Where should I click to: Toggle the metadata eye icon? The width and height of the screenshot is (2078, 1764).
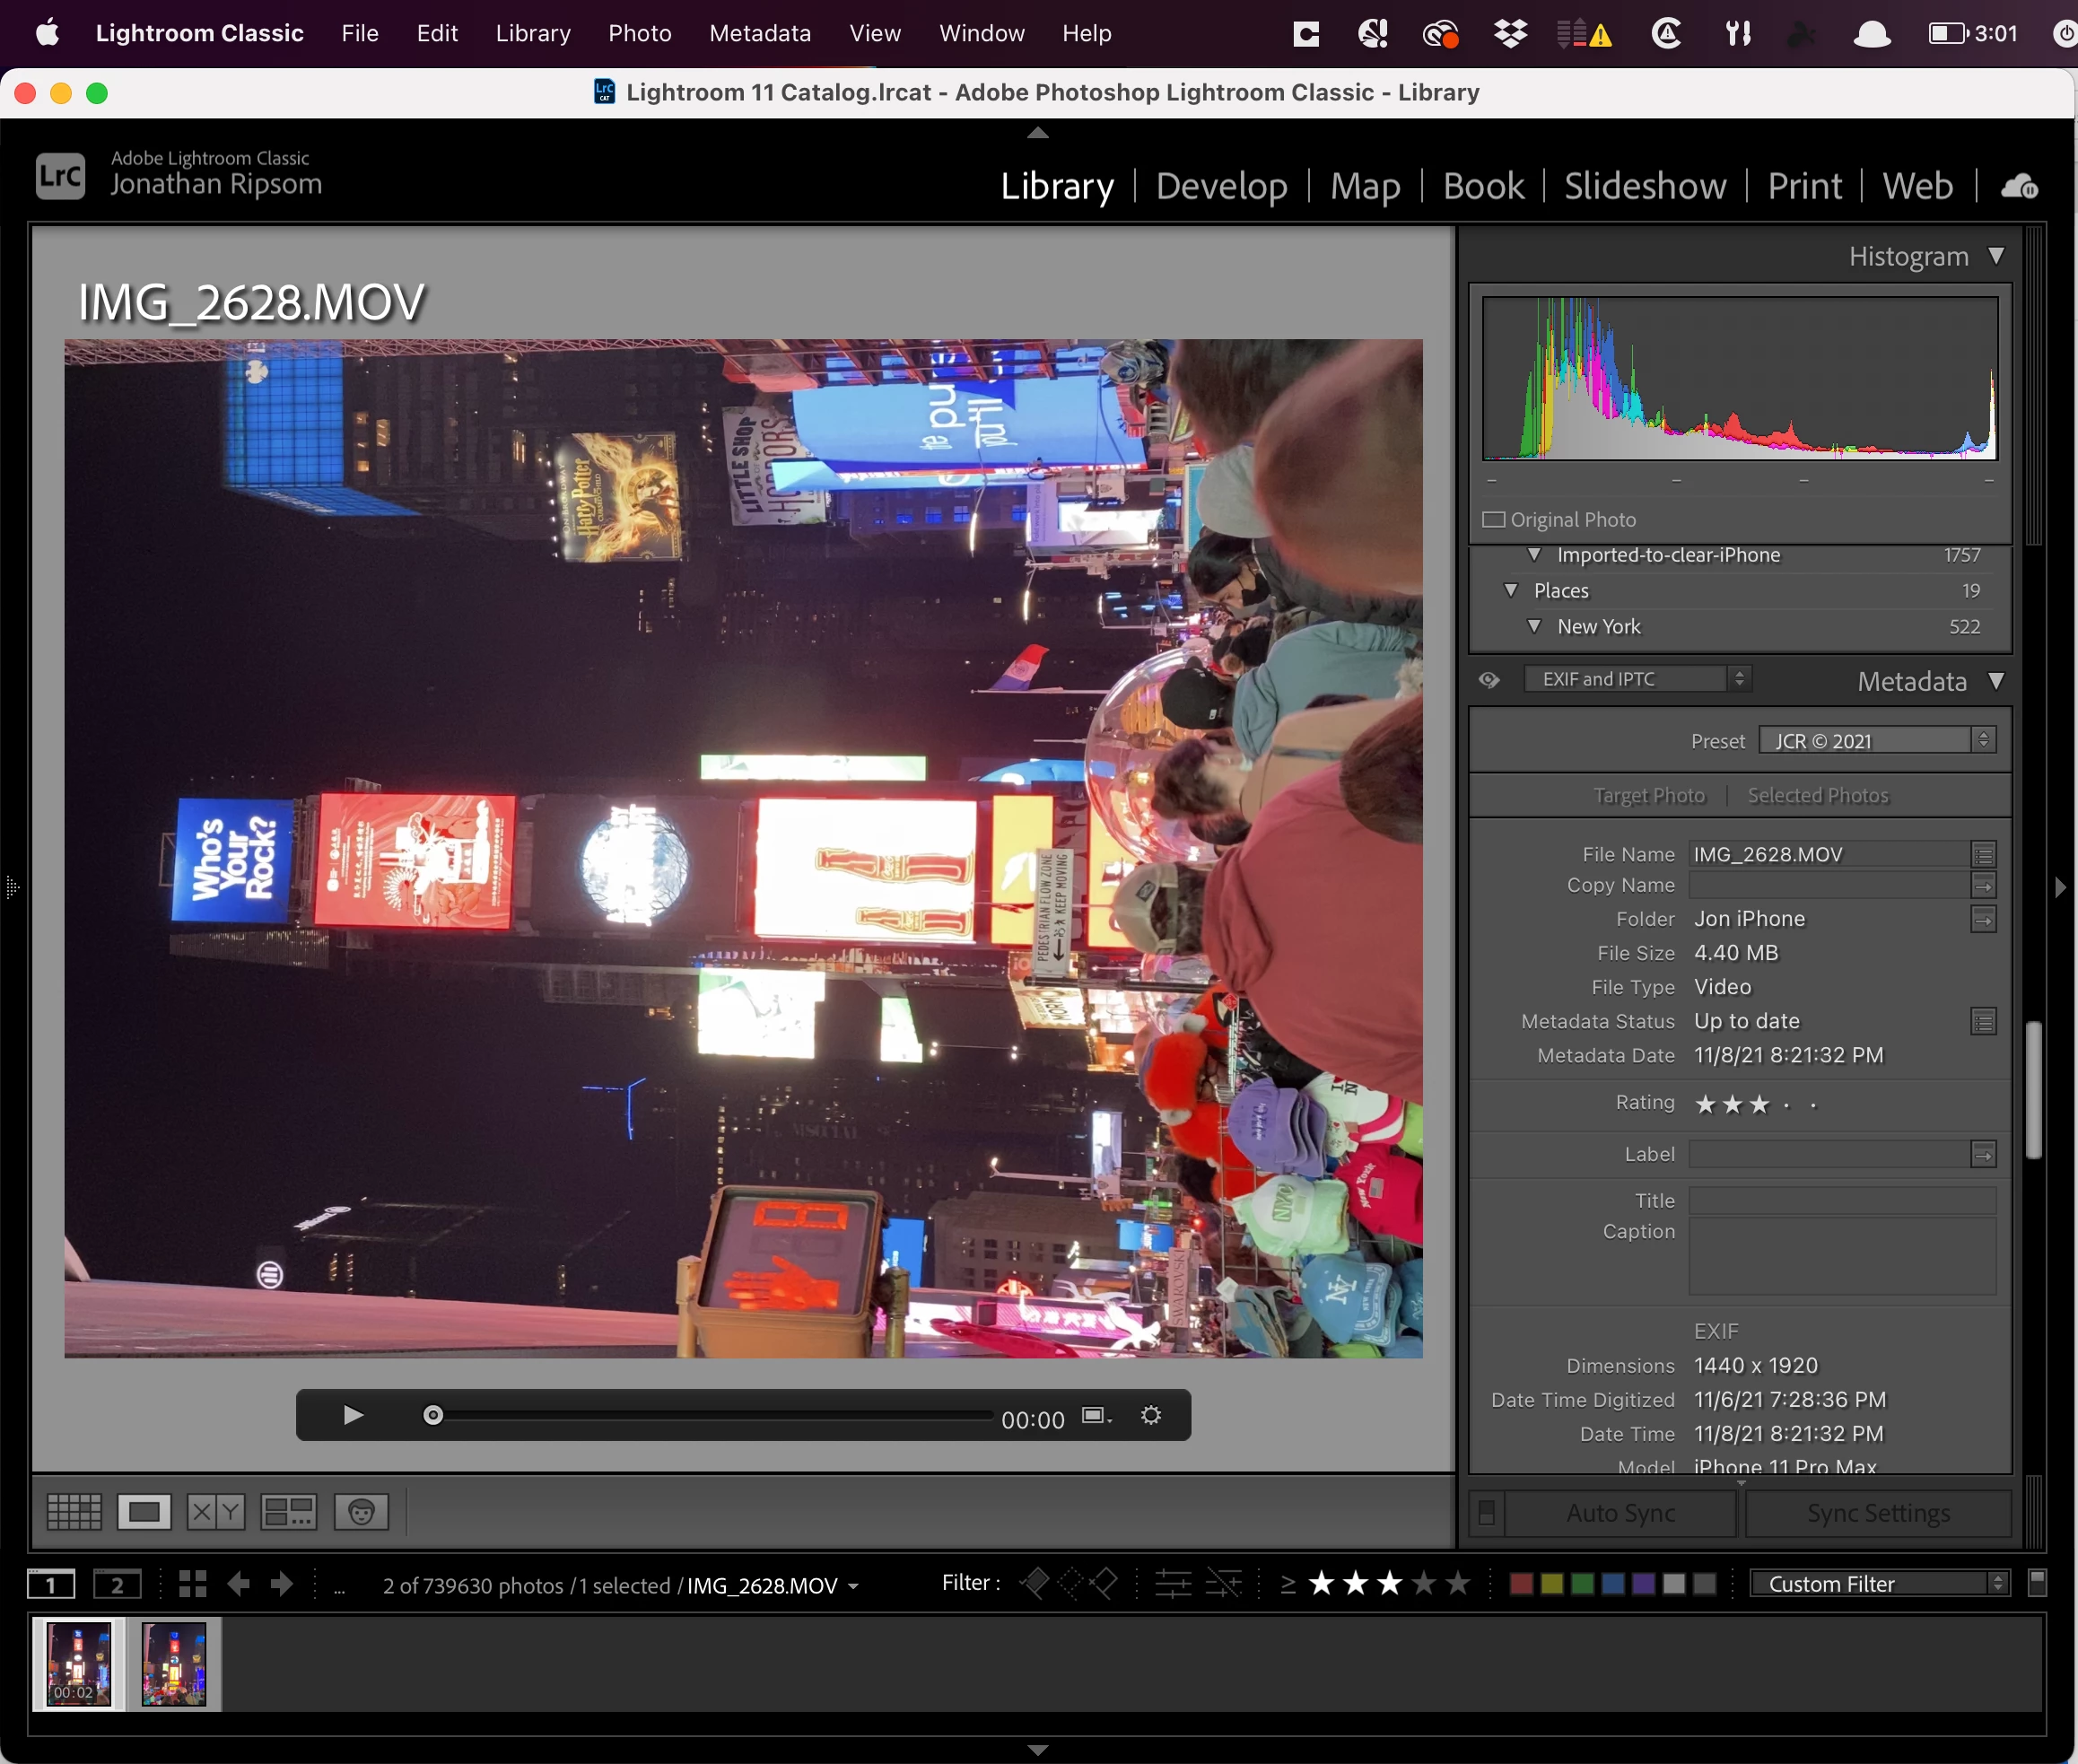click(1489, 680)
